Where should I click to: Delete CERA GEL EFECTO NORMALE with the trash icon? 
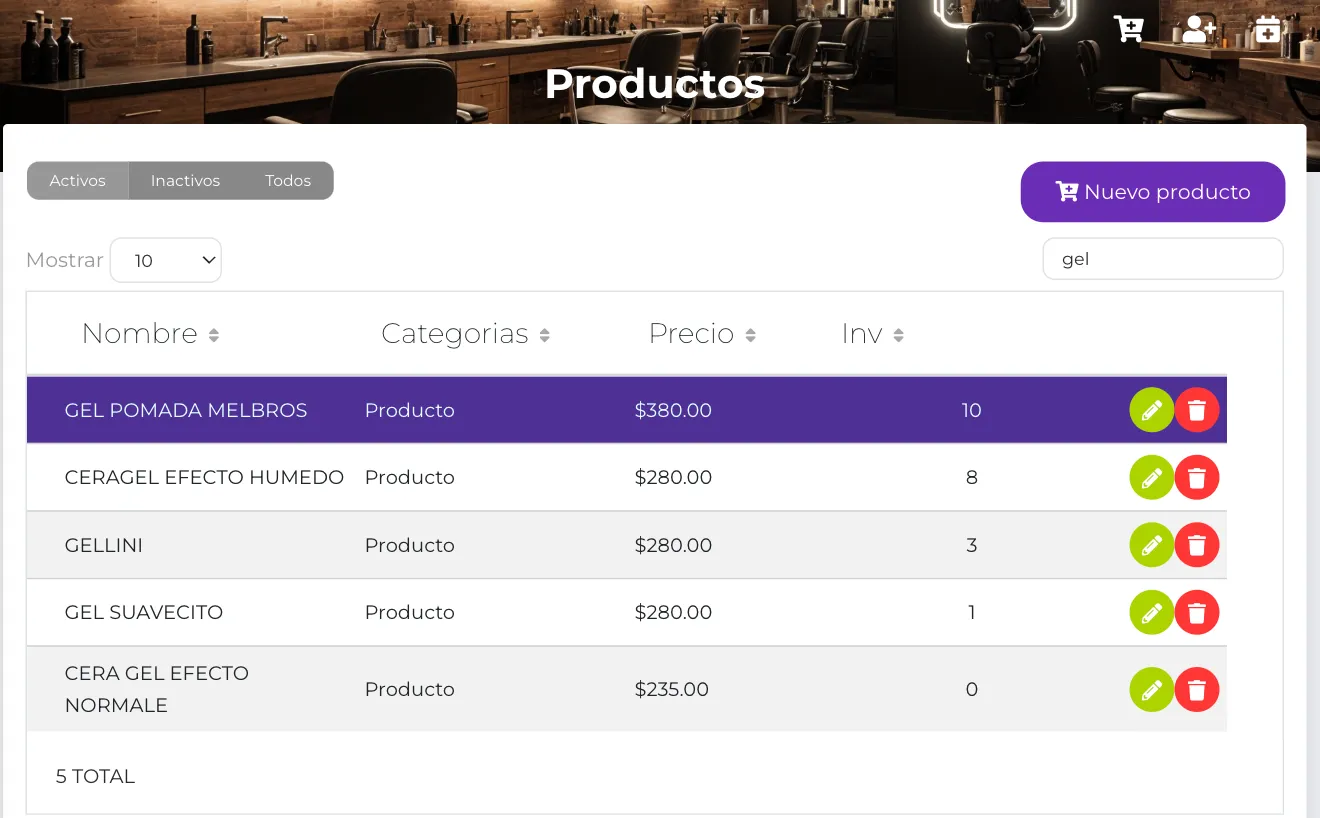click(x=1197, y=689)
